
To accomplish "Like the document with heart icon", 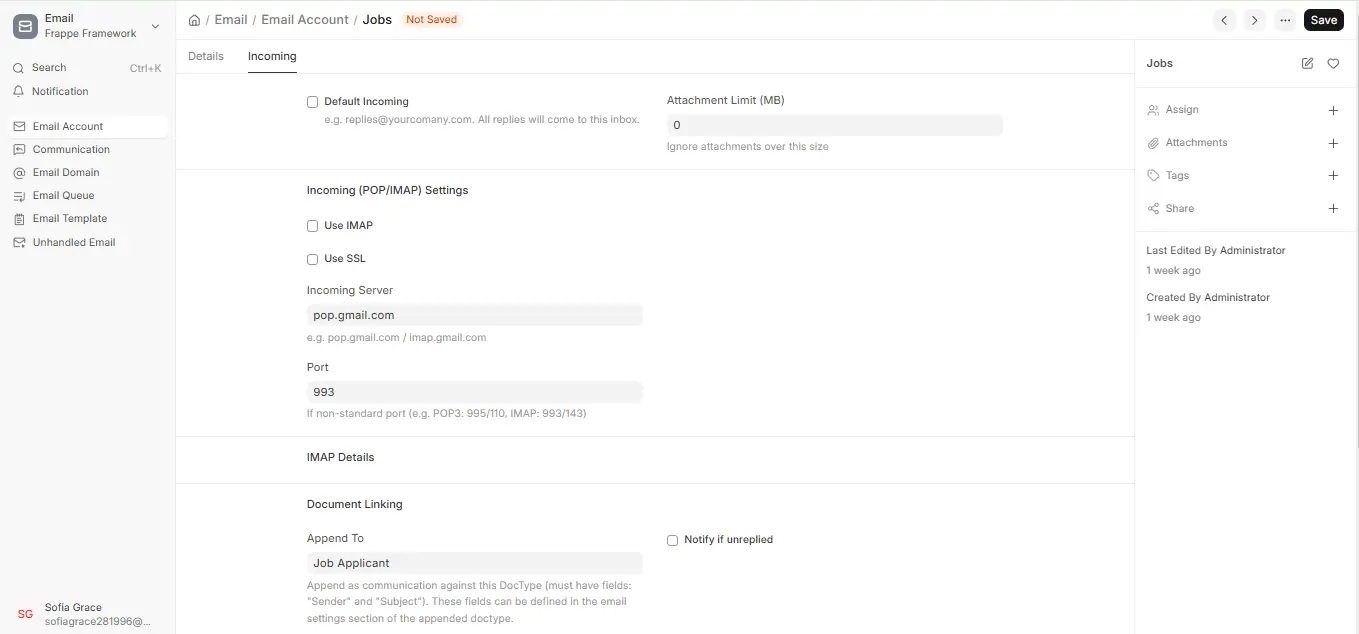I will tap(1333, 63).
